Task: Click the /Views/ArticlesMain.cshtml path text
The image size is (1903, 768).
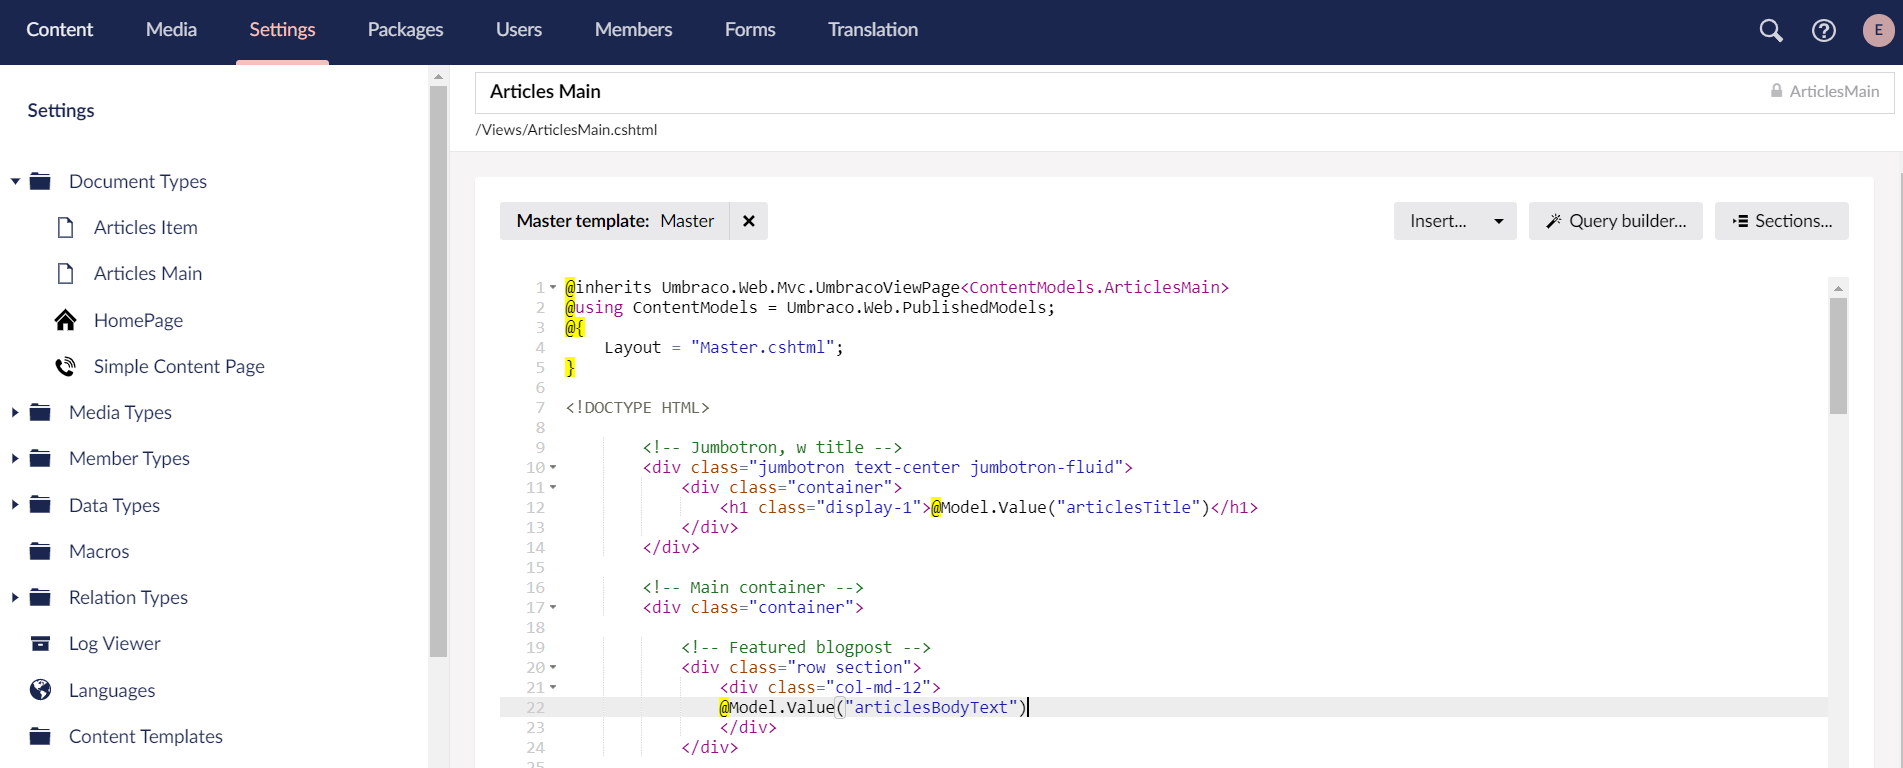Action: pyautogui.click(x=566, y=129)
